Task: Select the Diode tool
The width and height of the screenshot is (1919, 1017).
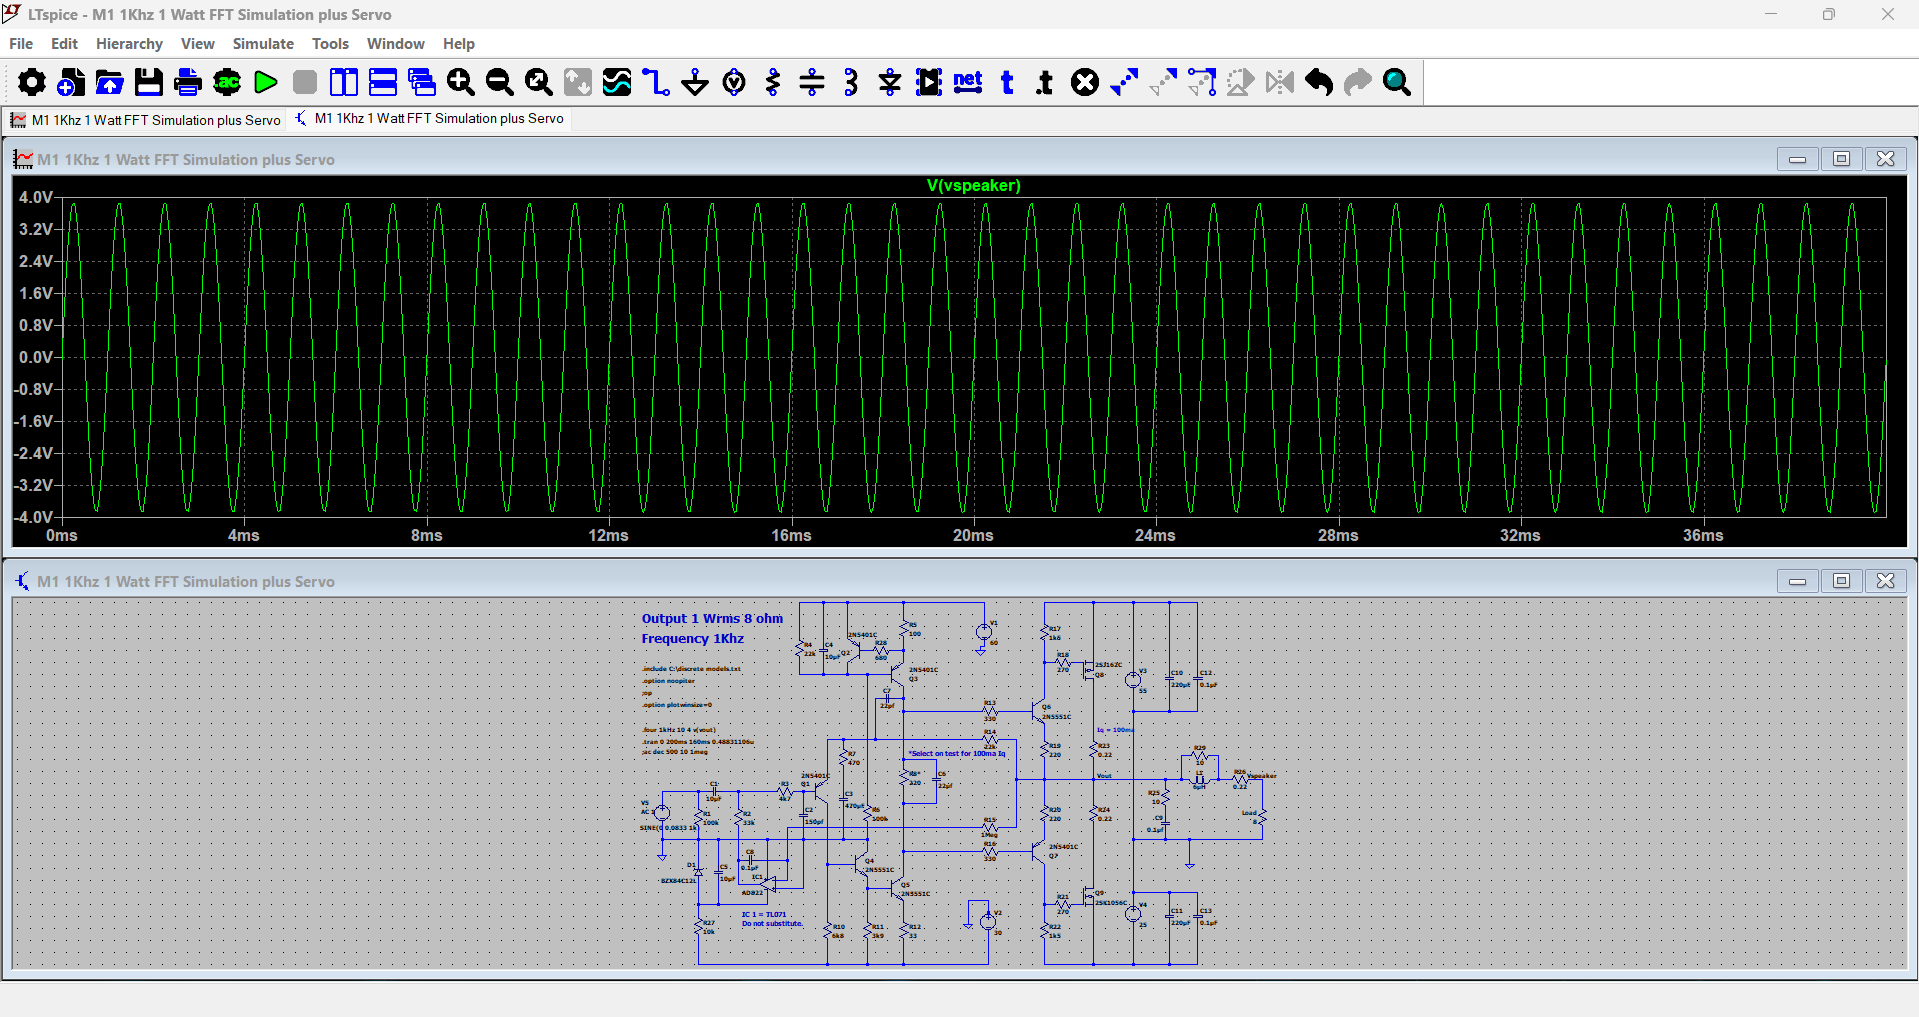Action: 890,82
